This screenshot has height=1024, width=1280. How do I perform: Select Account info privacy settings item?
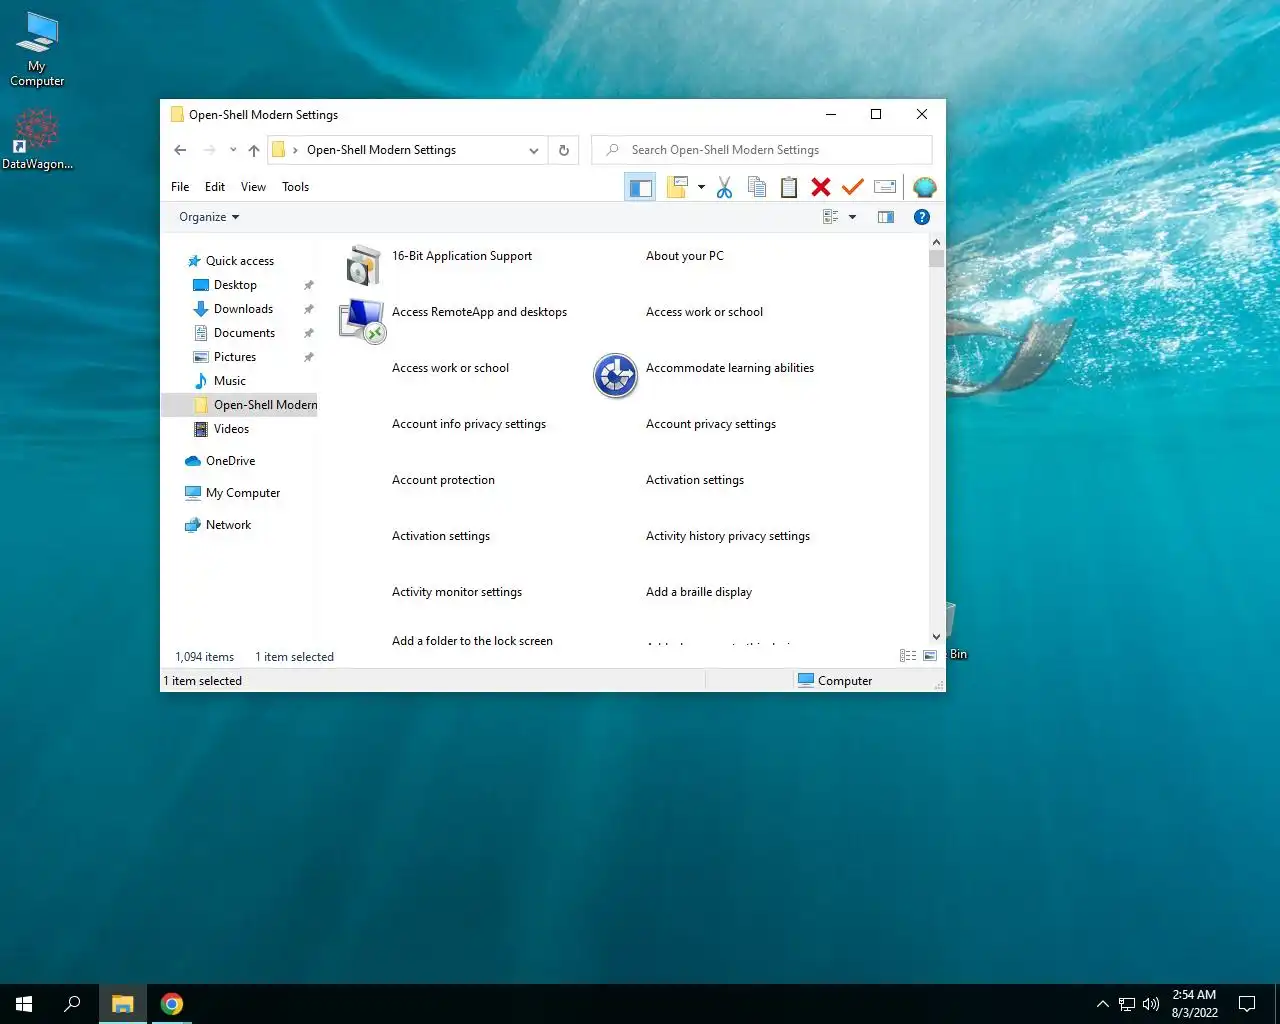[469, 424]
